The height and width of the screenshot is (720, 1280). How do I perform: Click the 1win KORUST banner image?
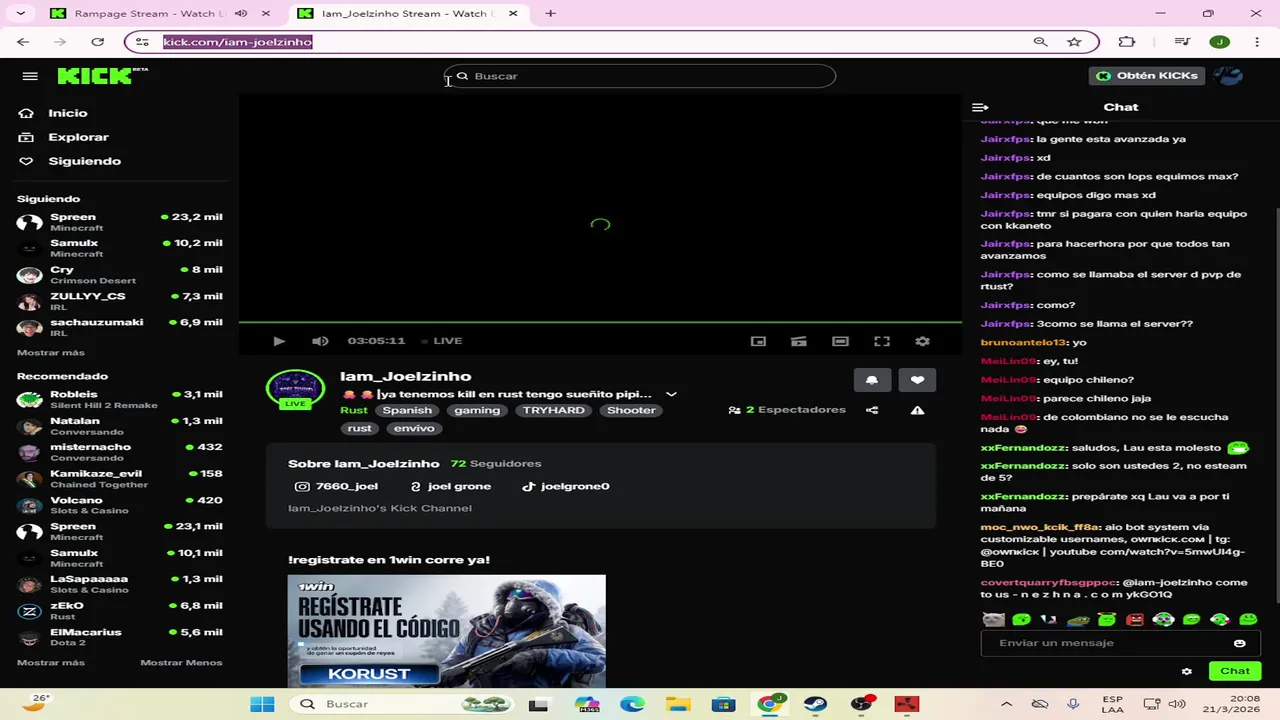[x=446, y=631]
